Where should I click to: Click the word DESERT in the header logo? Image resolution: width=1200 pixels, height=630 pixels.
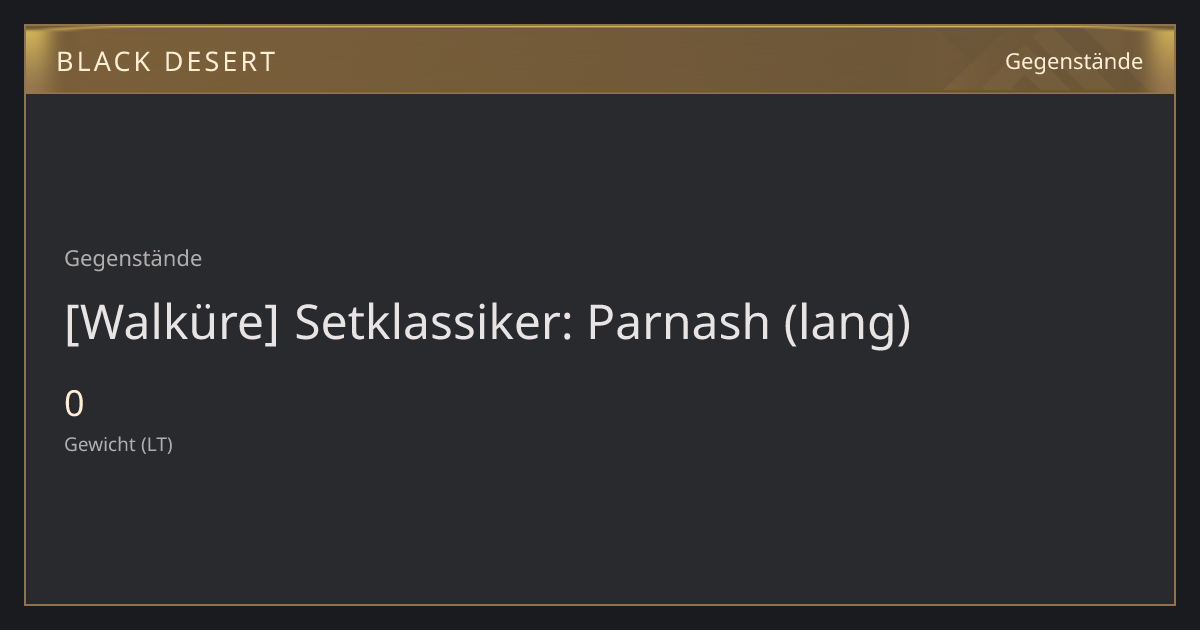tap(219, 62)
